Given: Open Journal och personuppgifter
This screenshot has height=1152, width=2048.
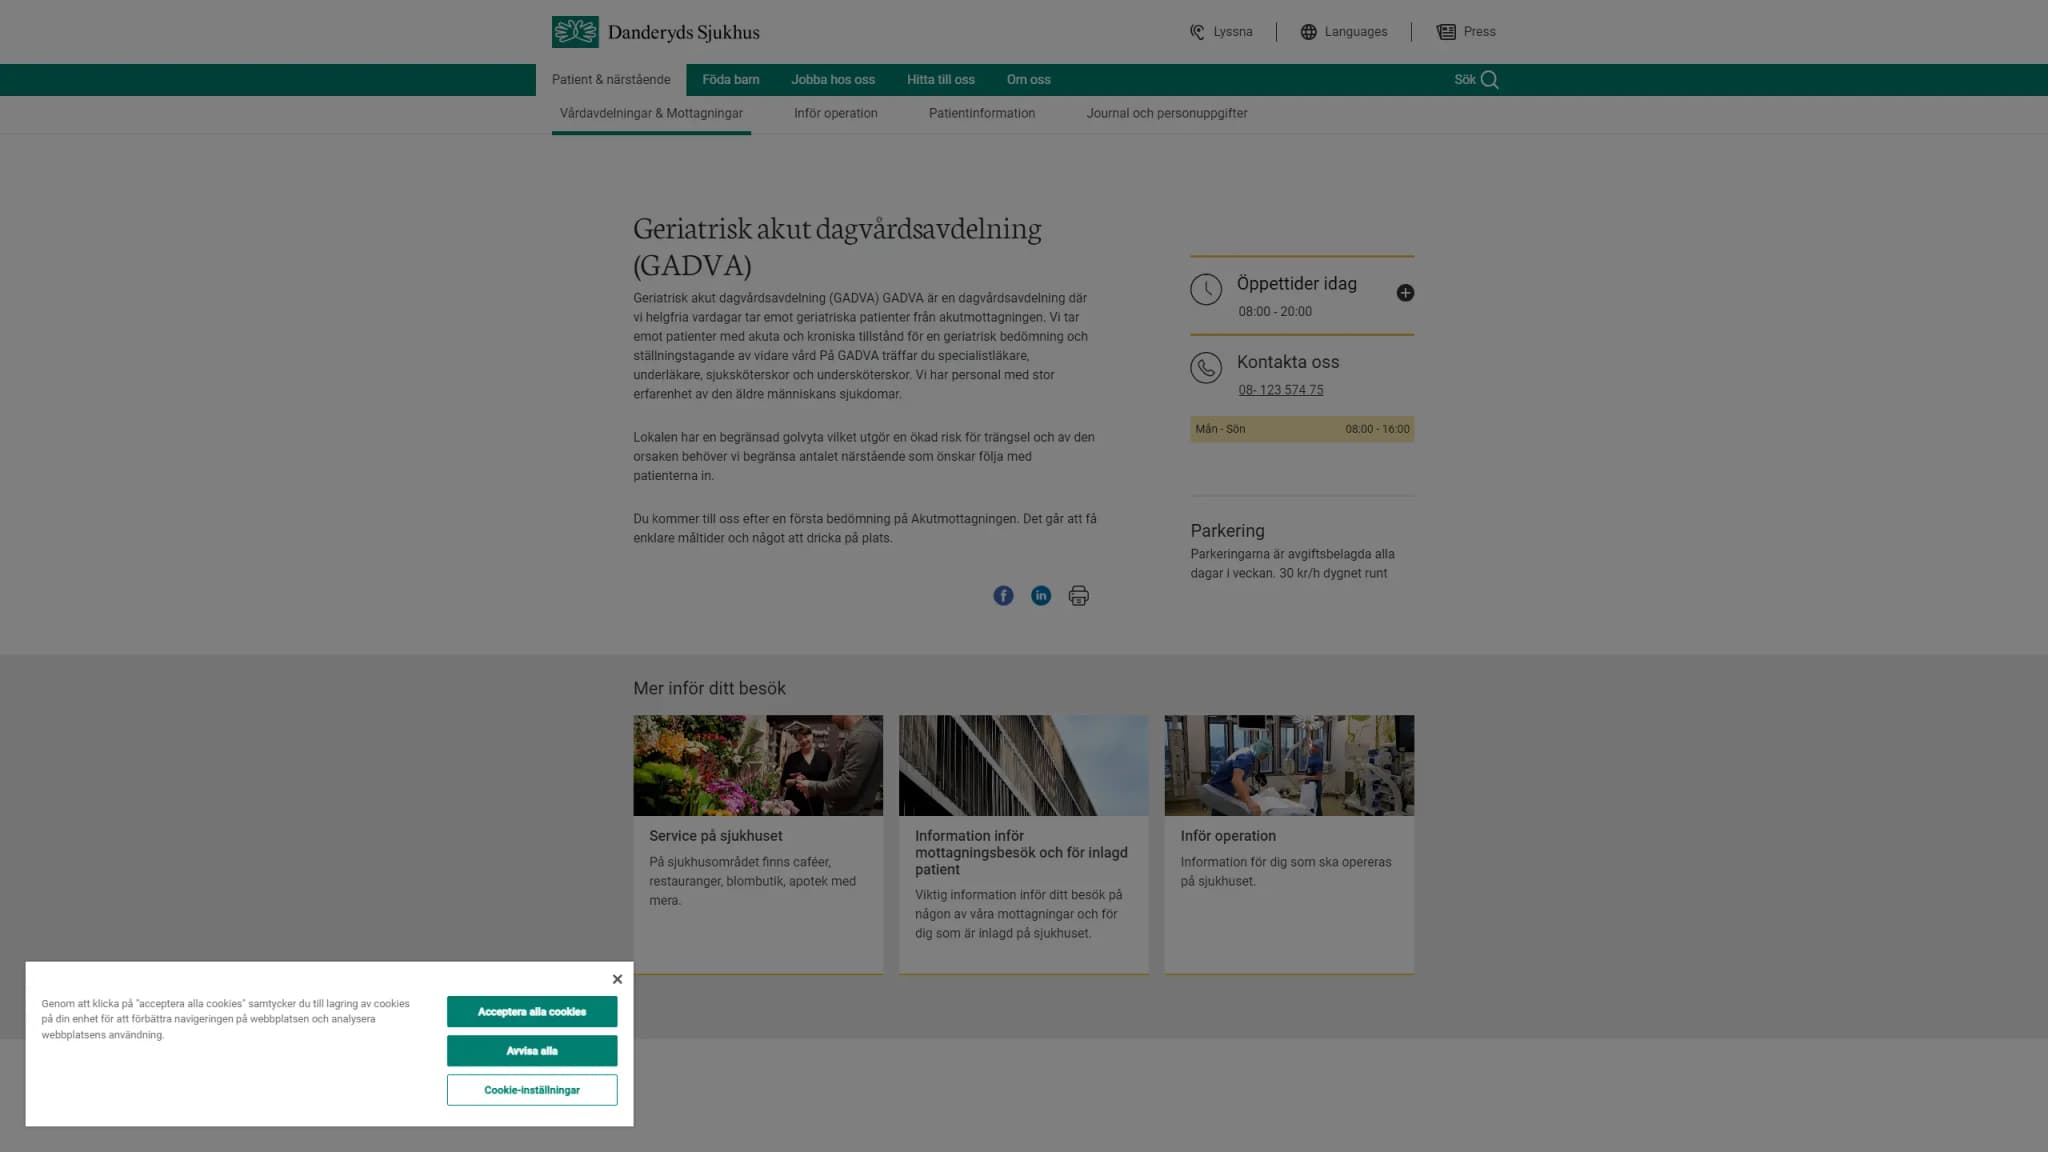Looking at the screenshot, I should 1167,114.
